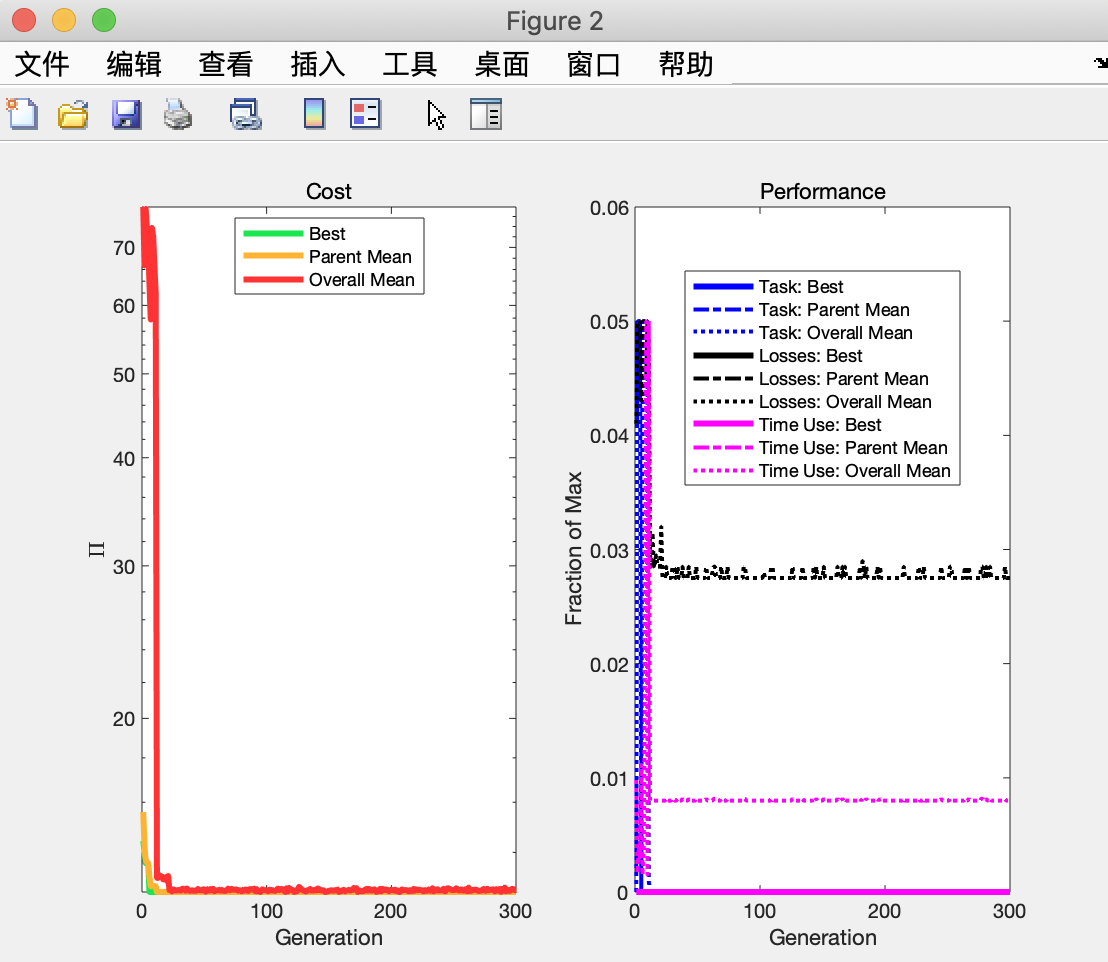Open the 桌面 menu

502,64
